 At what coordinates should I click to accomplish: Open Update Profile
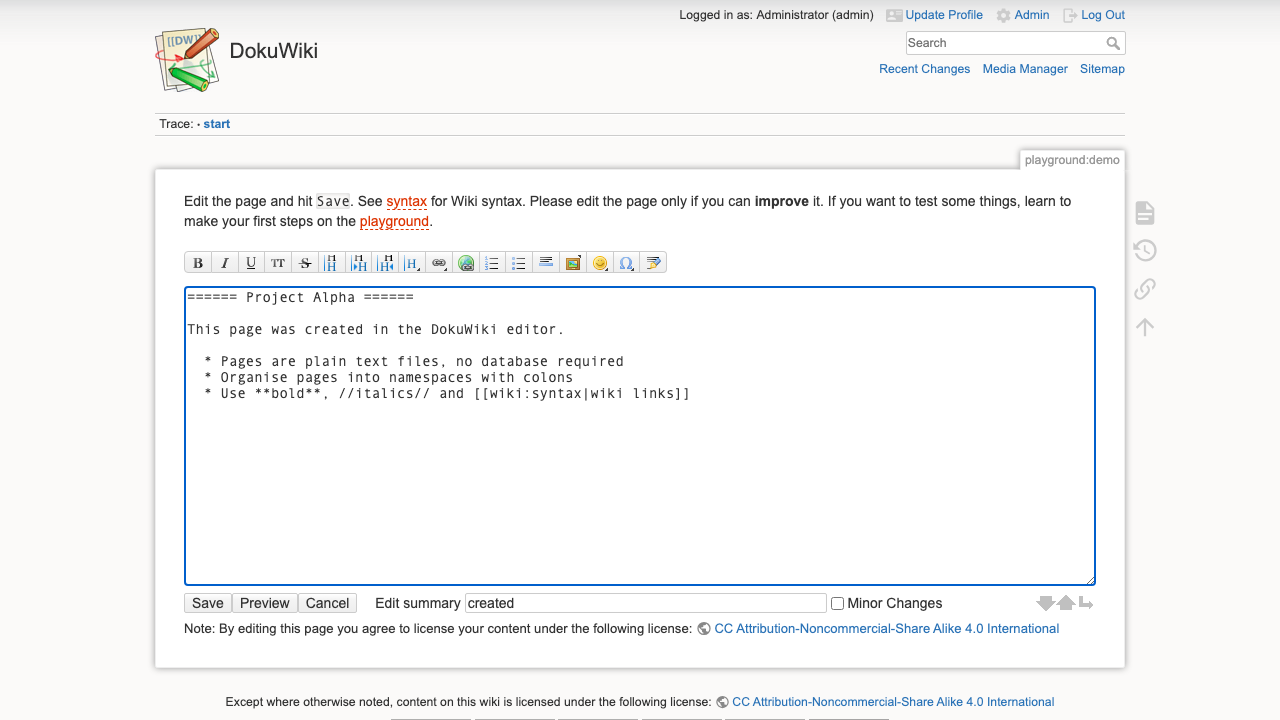pos(934,15)
